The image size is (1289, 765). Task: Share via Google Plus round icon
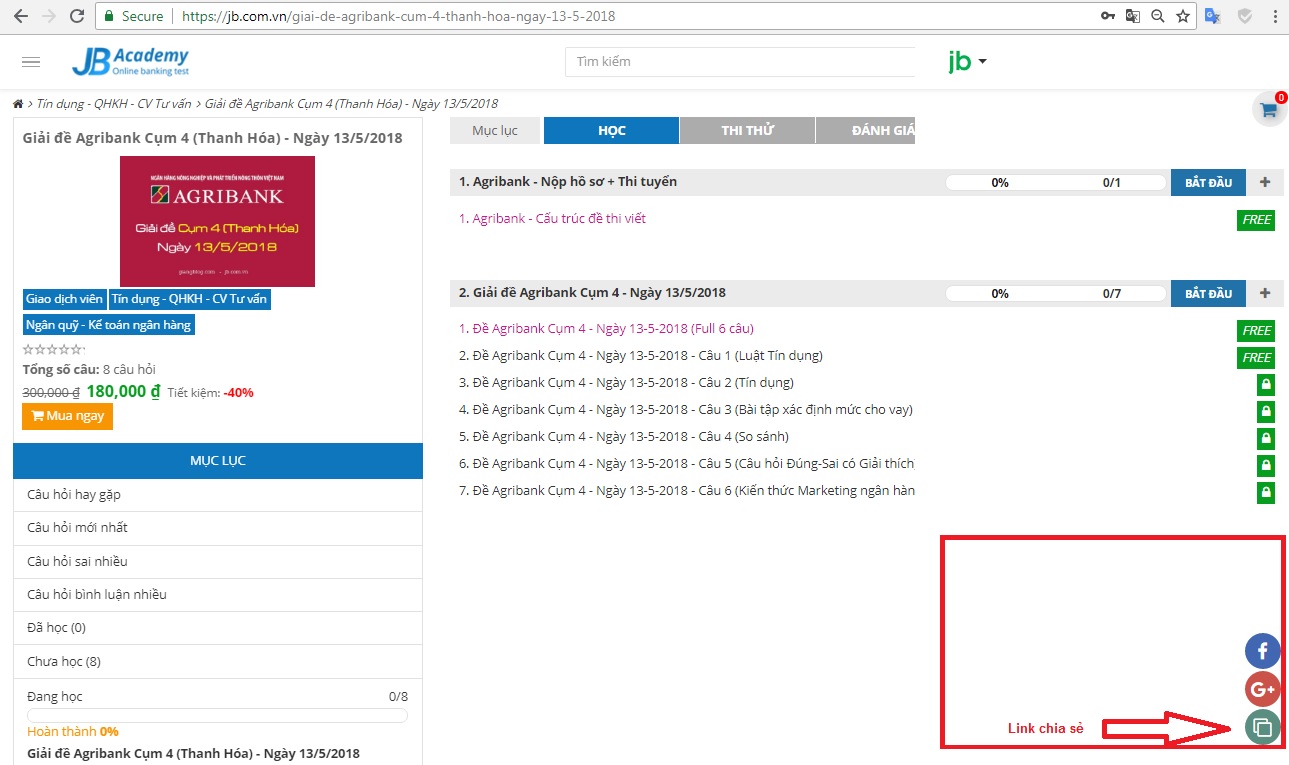(x=1262, y=689)
